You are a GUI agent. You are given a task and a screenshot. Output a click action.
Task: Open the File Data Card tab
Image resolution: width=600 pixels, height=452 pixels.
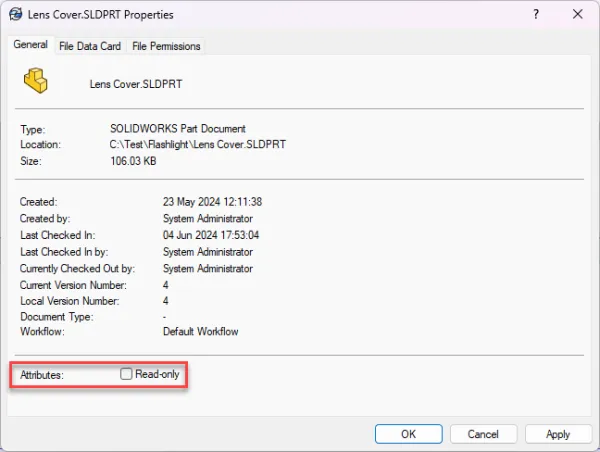tap(90, 46)
